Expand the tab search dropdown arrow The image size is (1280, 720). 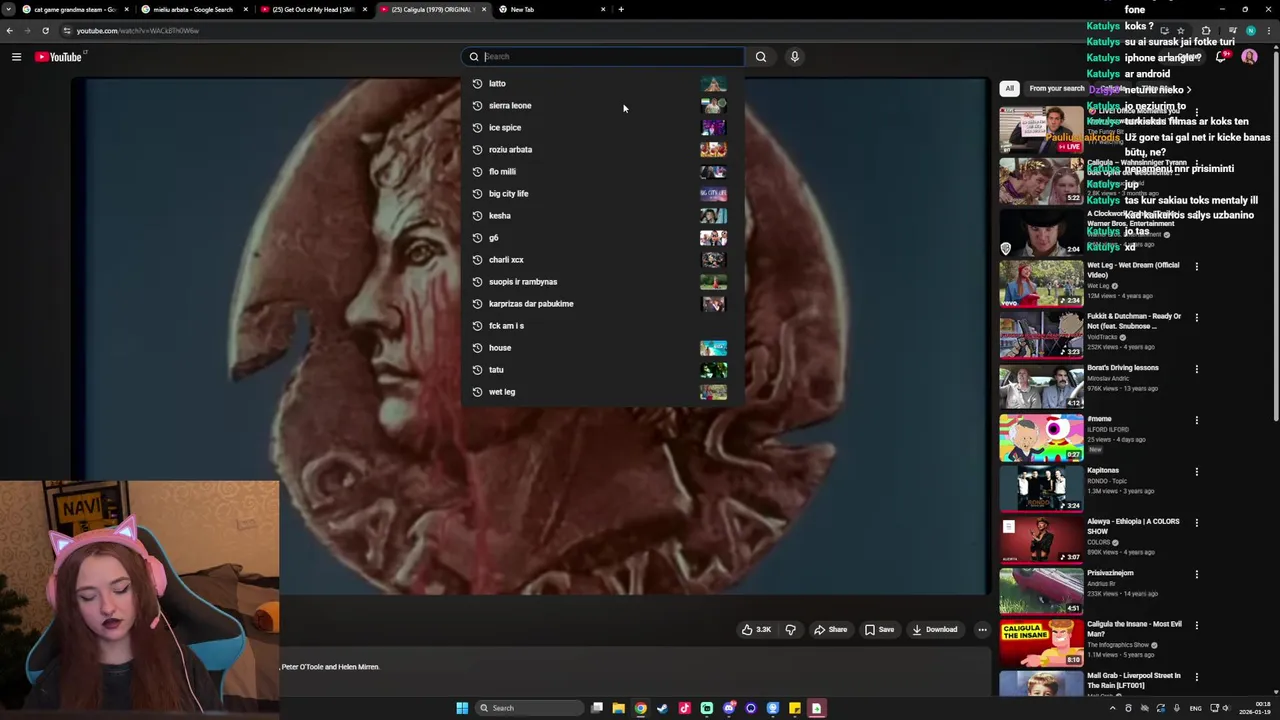8,9
